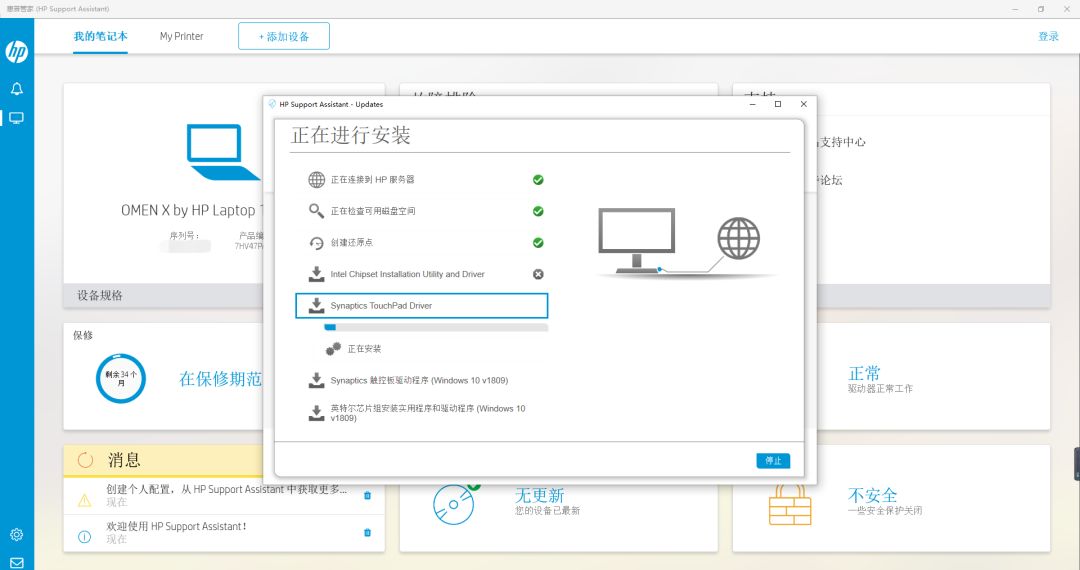This screenshot has width=1080, height=570.
Task: Click green check for 正在连接到 HP 服务器
Action: 538,180
